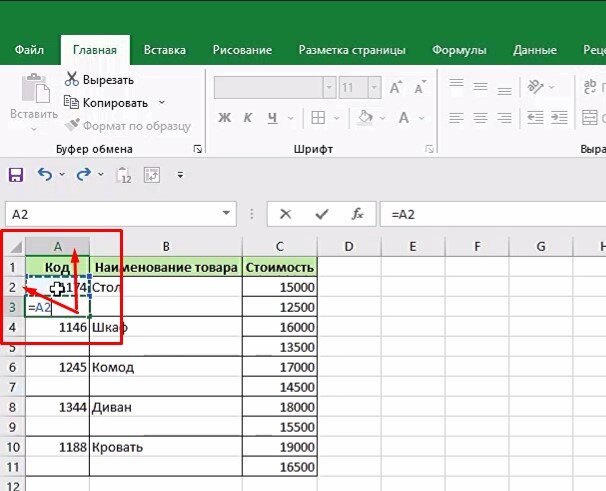Click the Cut scissors icon

click(x=71, y=79)
